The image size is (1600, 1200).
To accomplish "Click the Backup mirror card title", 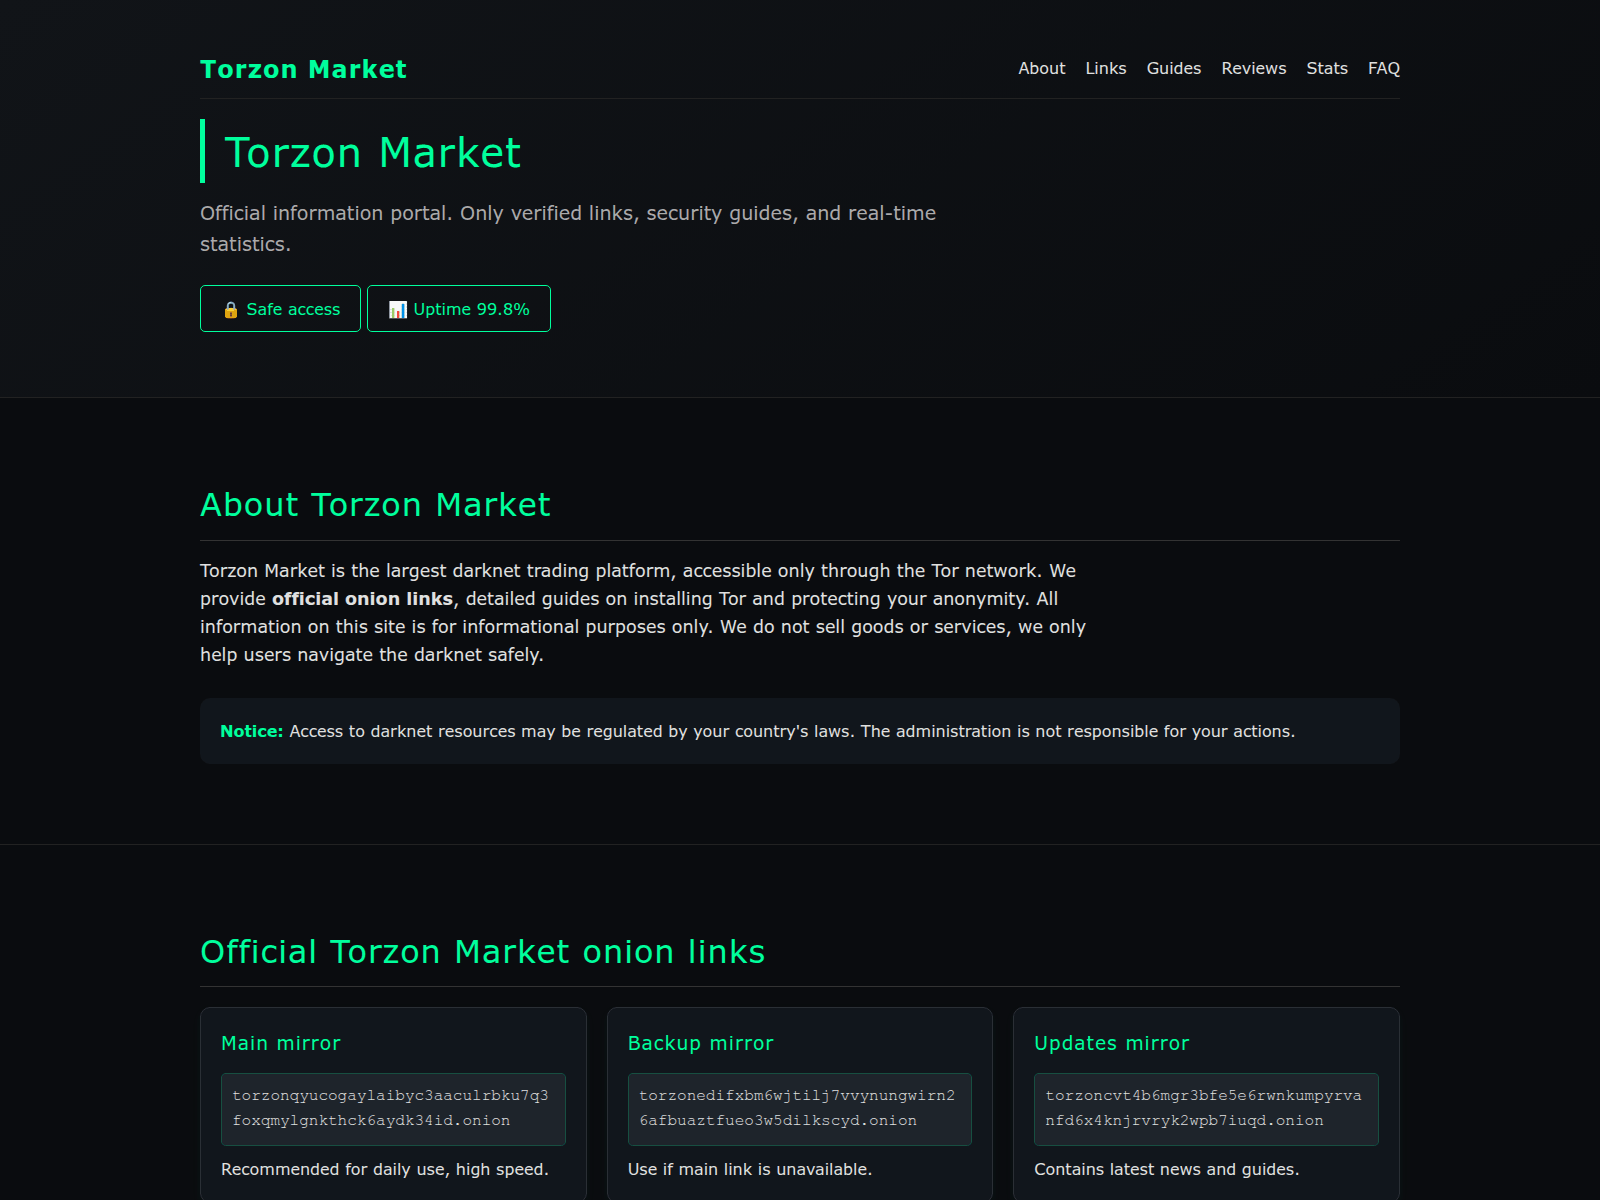I will 701,1043.
